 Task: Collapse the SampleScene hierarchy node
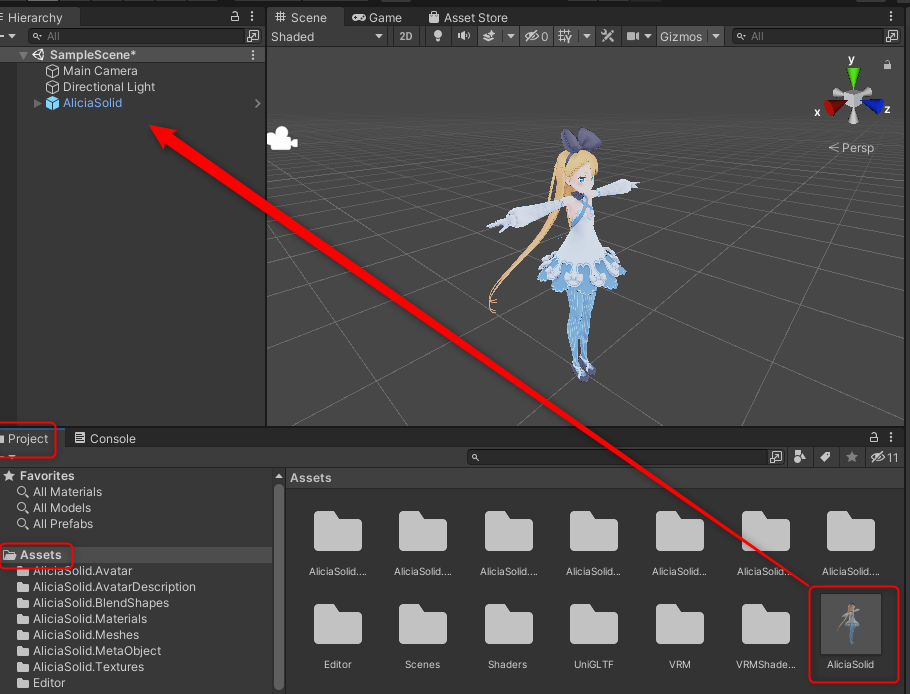22,54
